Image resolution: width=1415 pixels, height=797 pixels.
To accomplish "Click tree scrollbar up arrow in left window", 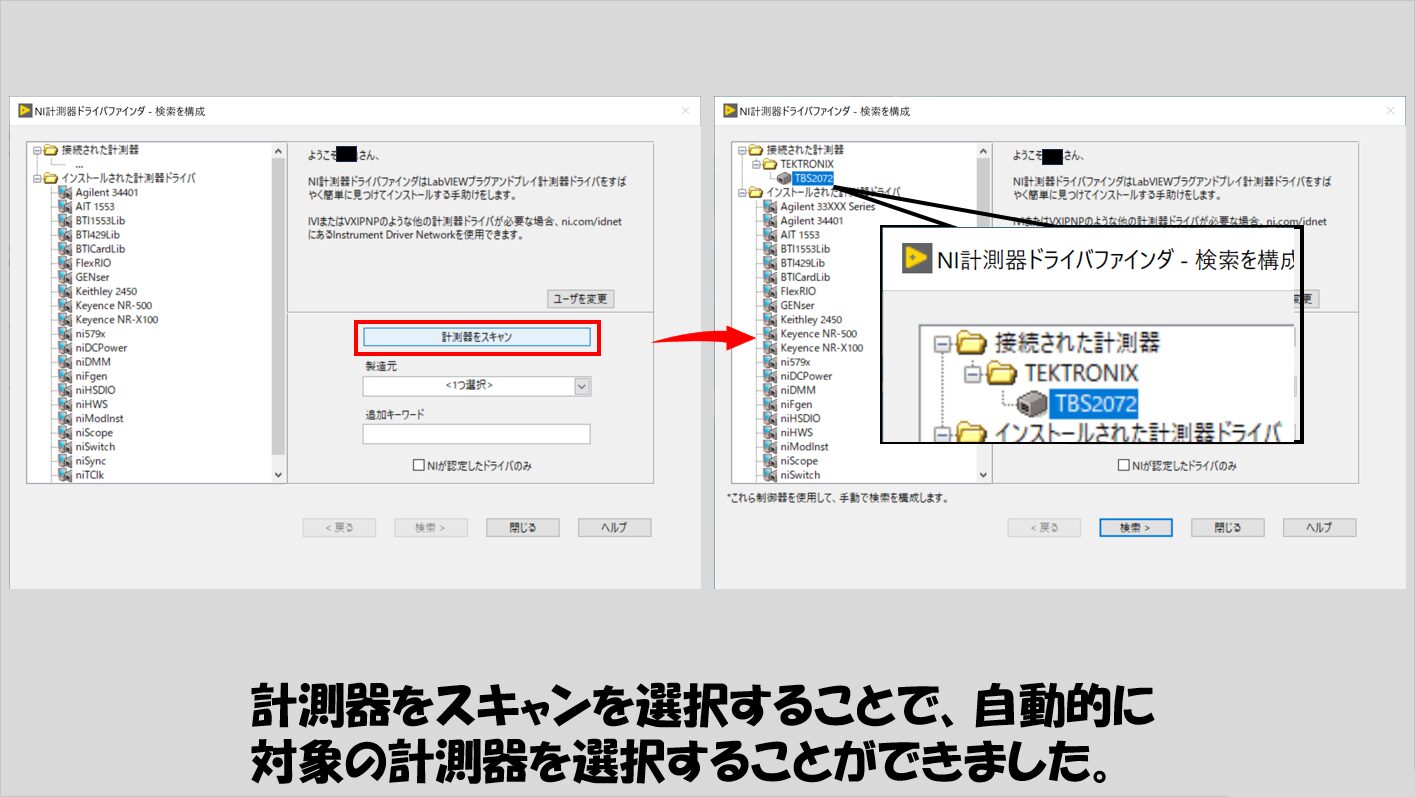I will pyautogui.click(x=278, y=151).
